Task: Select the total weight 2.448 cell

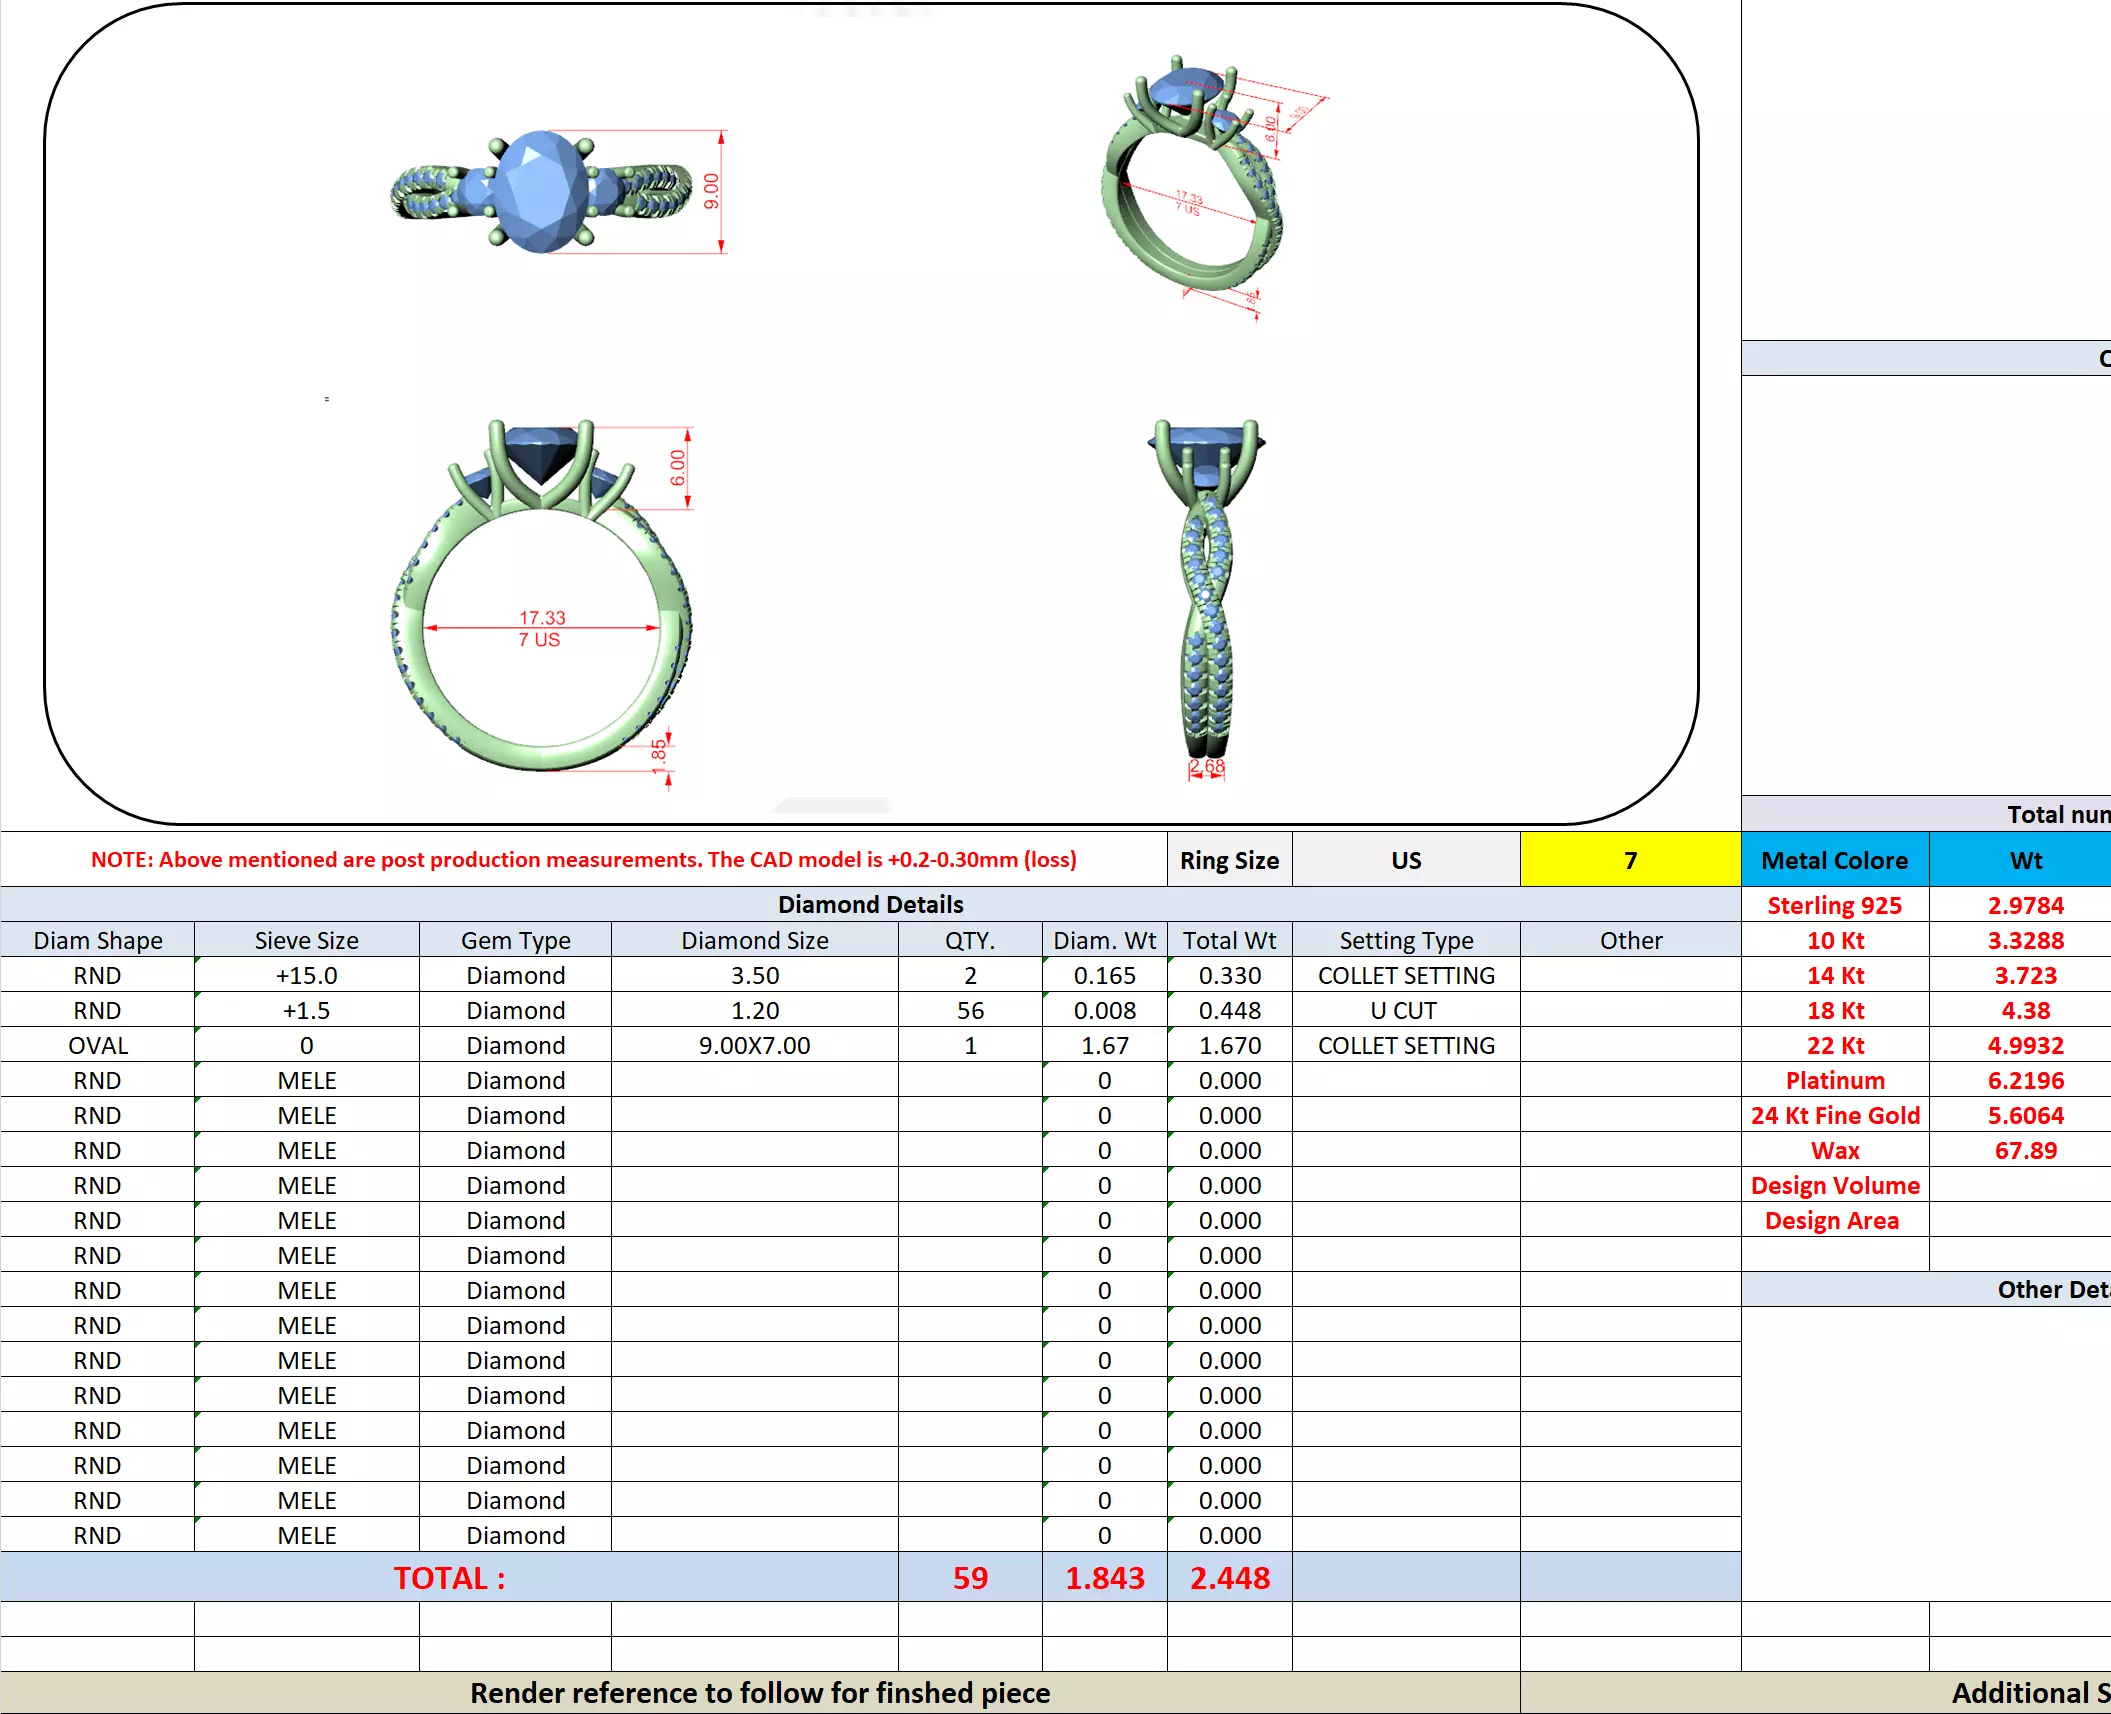Action: [1229, 1577]
